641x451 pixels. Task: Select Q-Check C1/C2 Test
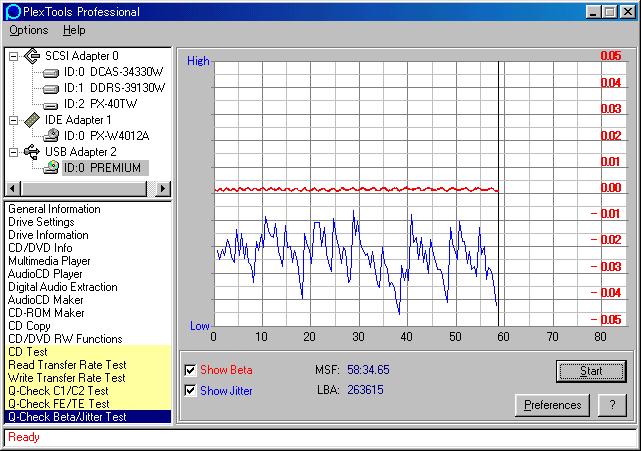[x=88, y=391]
